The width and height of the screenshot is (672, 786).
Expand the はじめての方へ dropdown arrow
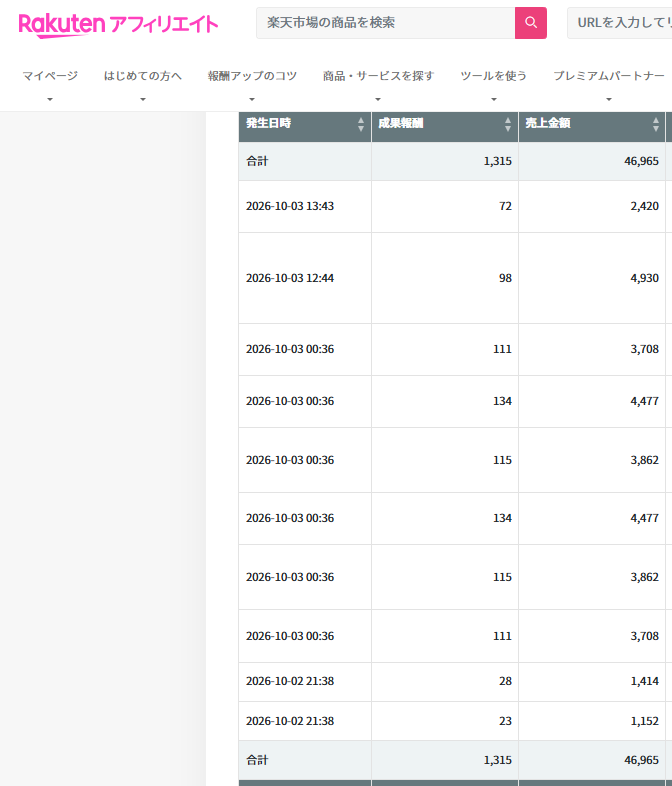click(143, 99)
